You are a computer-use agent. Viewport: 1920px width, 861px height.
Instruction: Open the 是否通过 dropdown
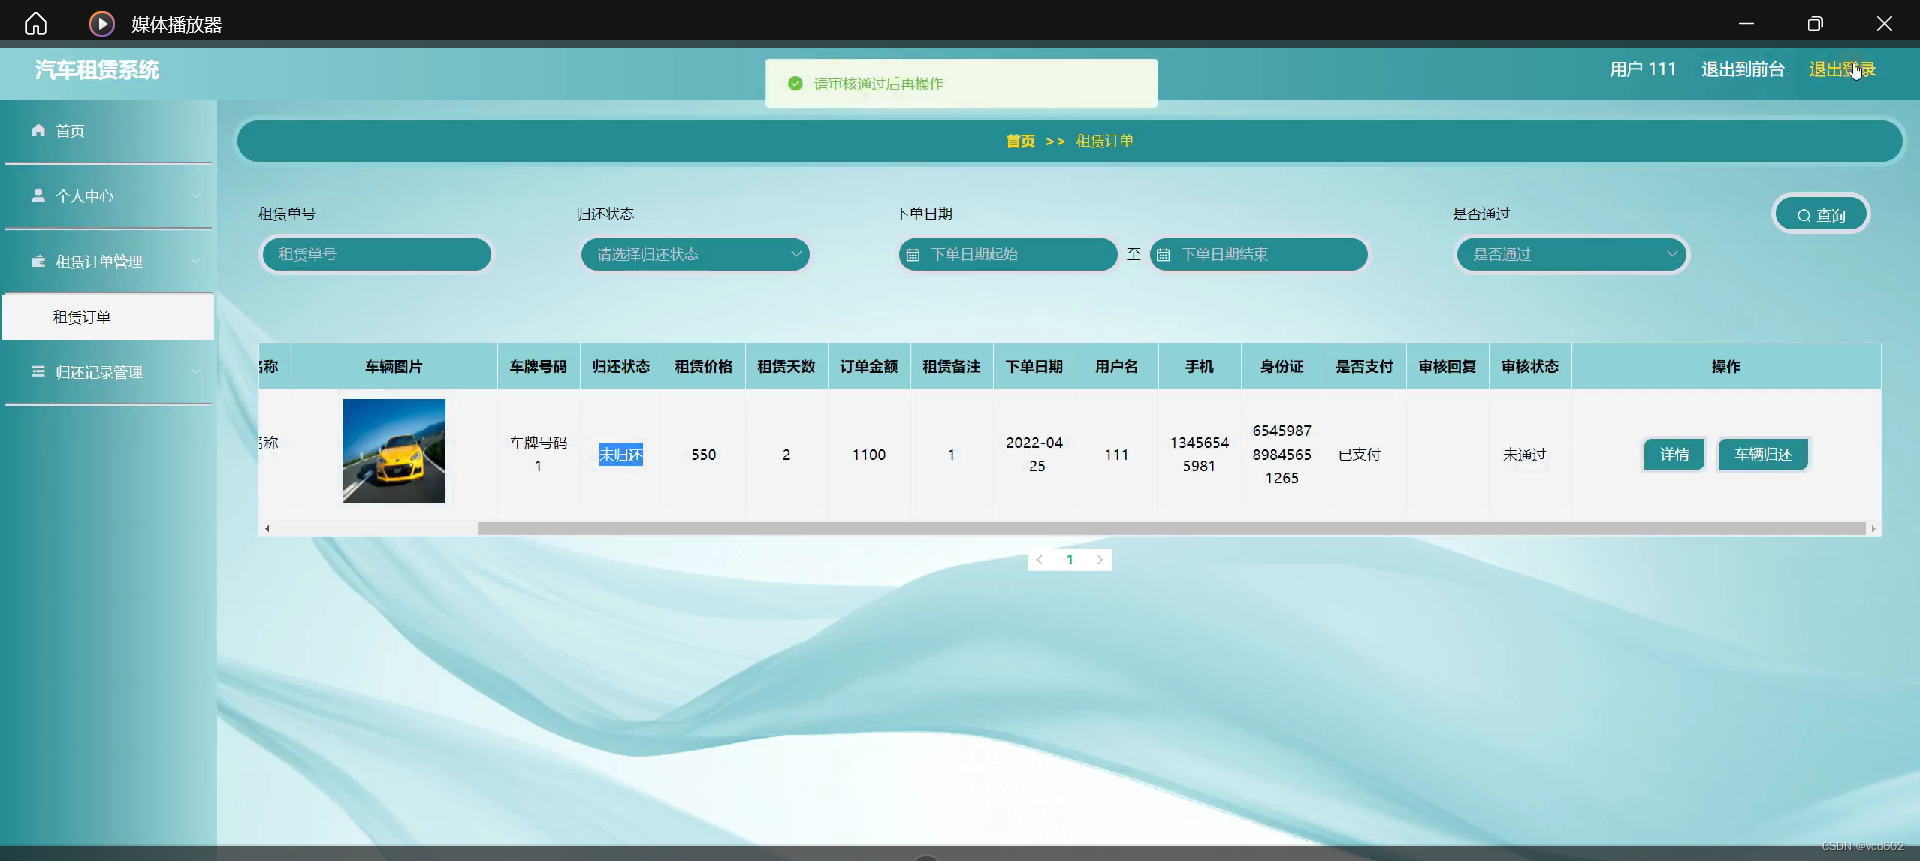click(x=1571, y=255)
